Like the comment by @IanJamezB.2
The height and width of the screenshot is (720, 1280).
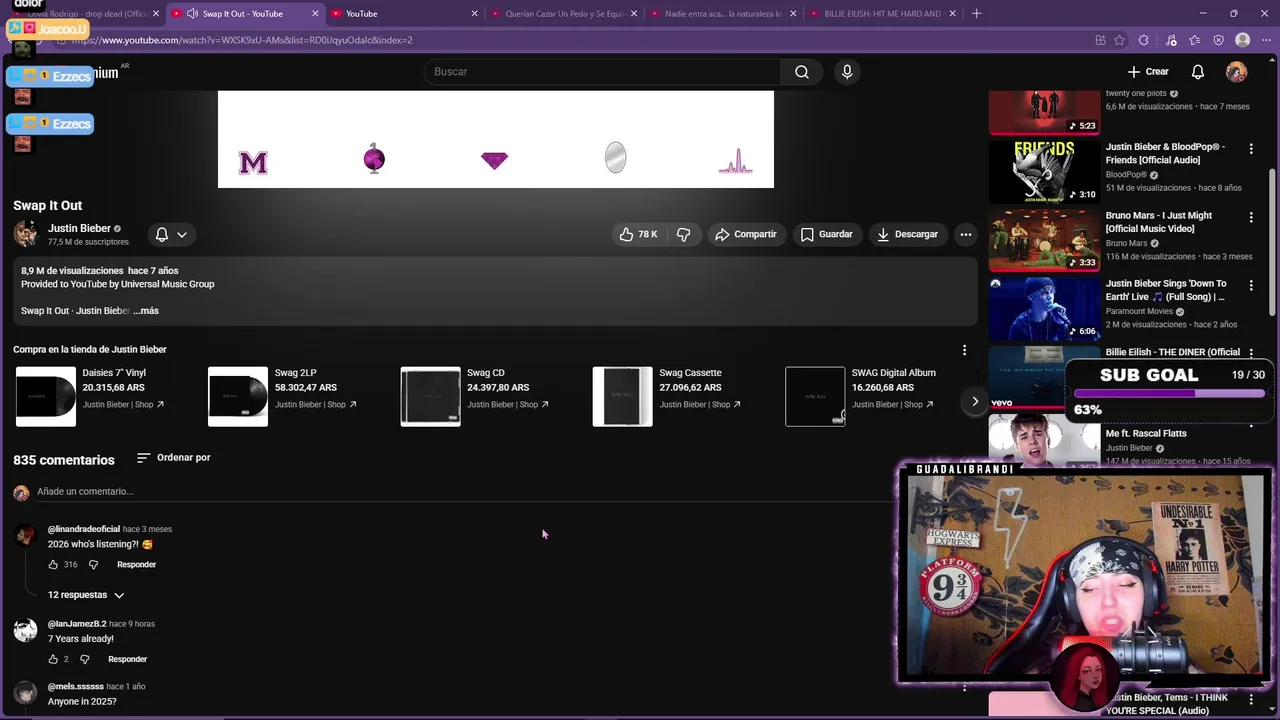53,659
